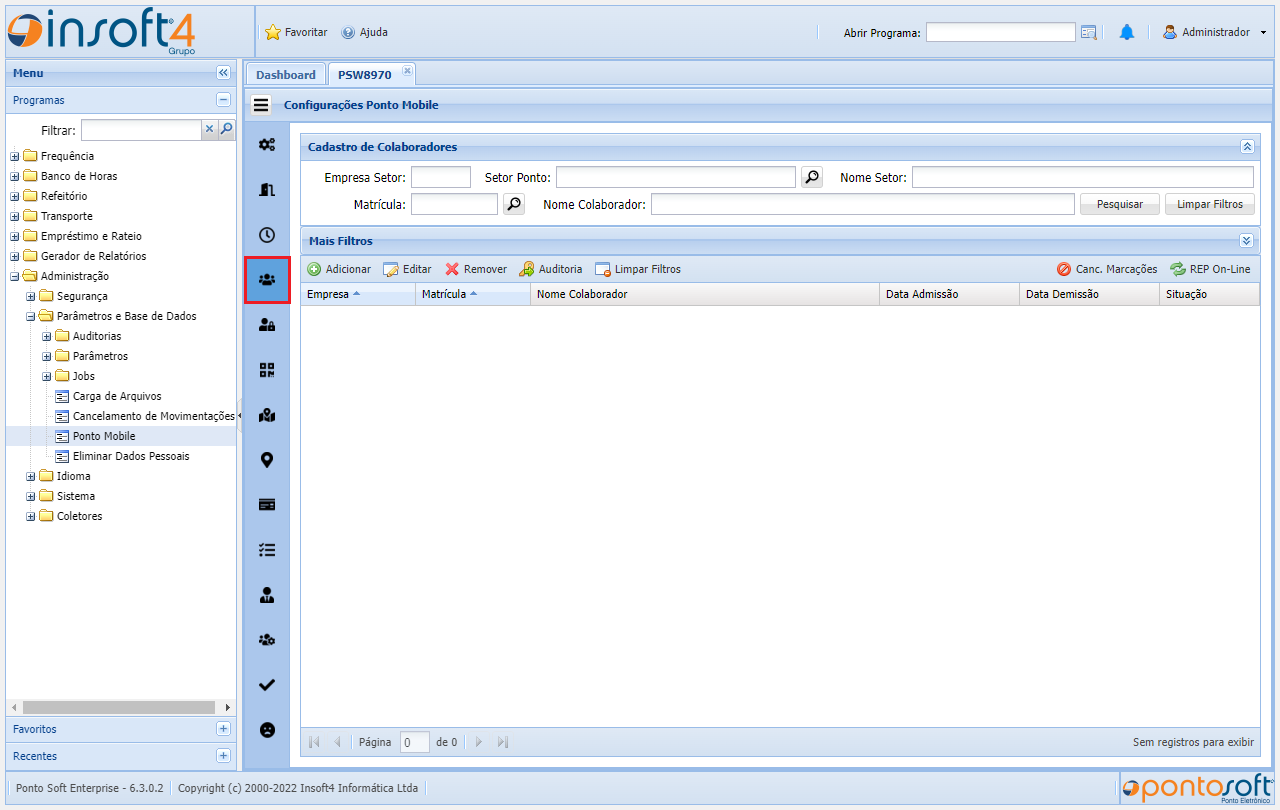The image size is (1280, 810).
Task: Click the Setor Ponto search magnifier
Action: point(812,177)
